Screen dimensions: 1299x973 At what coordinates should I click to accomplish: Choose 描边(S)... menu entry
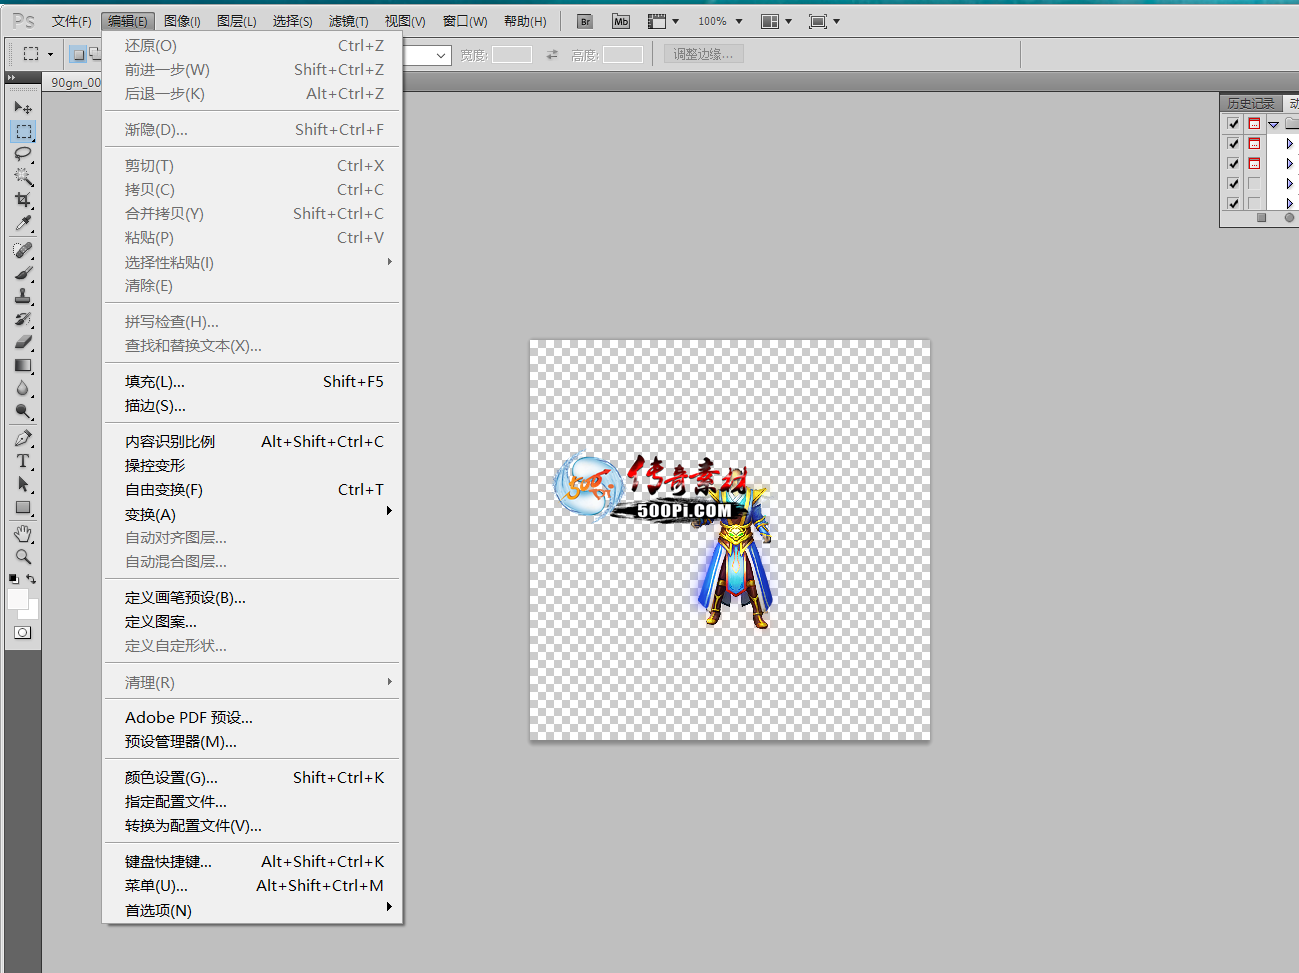pyautogui.click(x=252, y=406)
